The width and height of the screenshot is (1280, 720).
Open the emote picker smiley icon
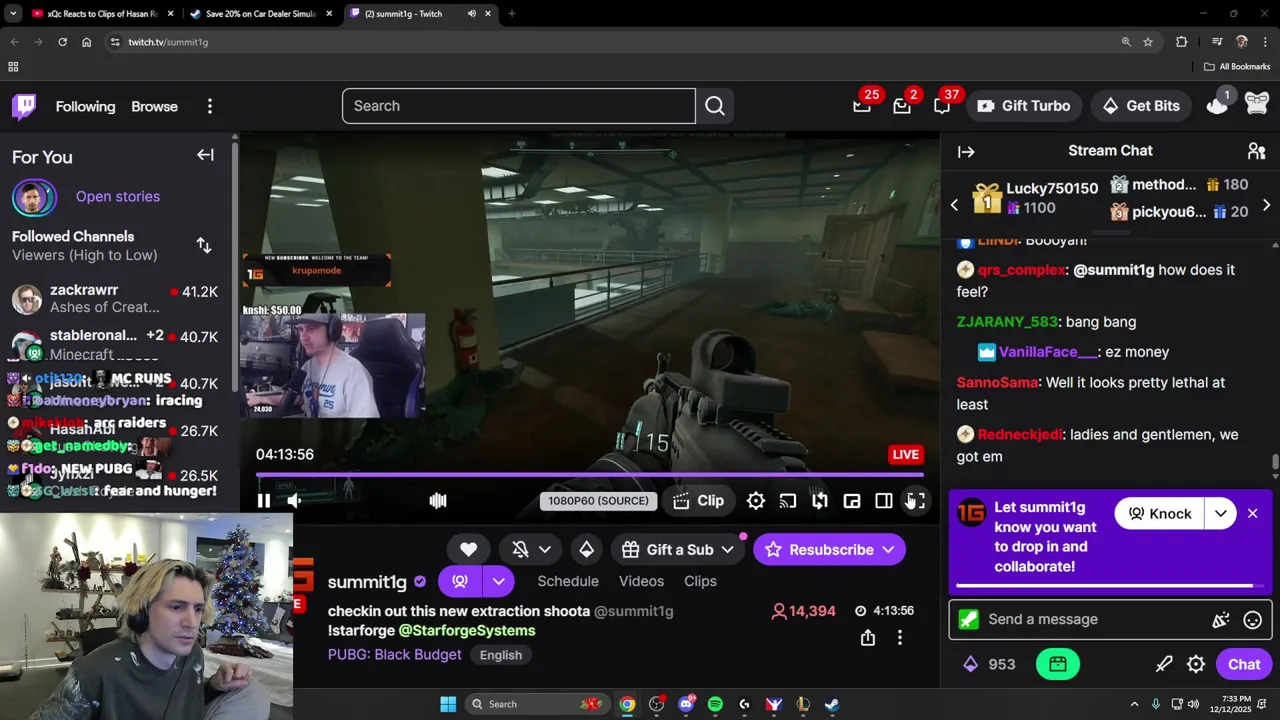tap(1252, 620)
